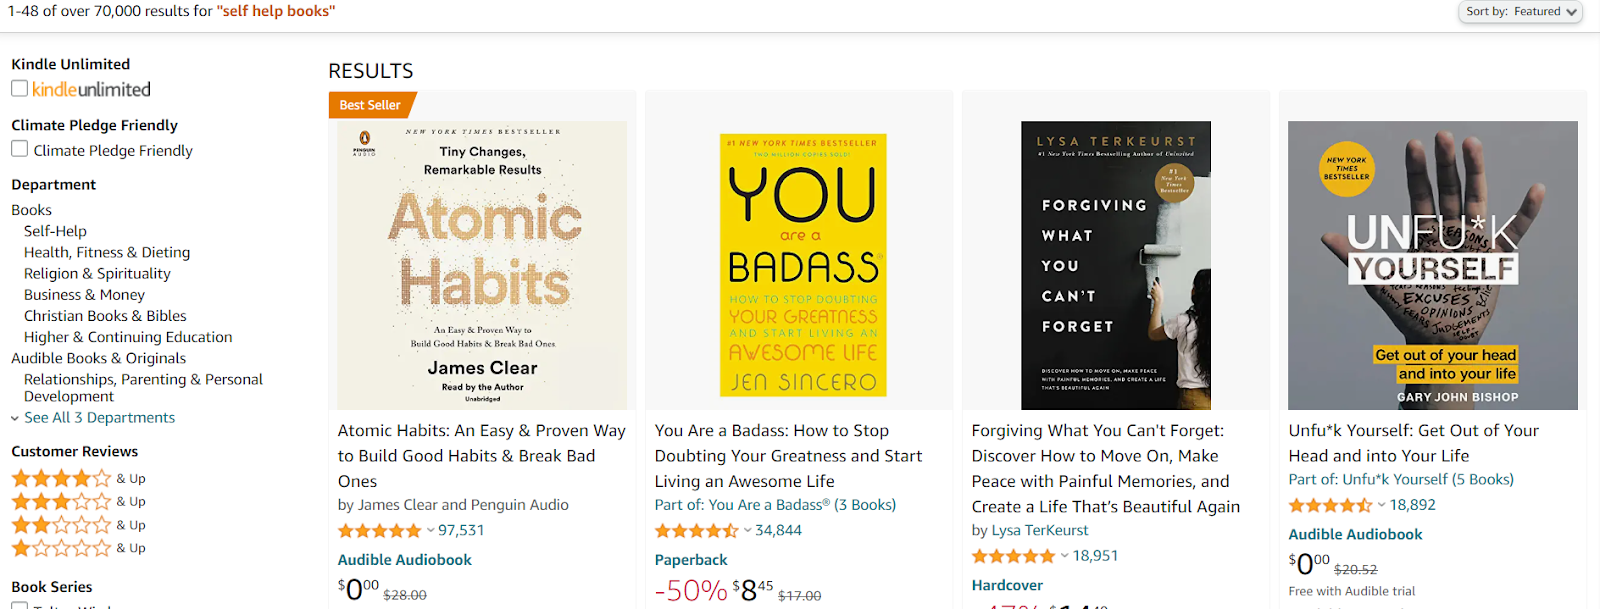The image size is (1600, 609).
Task: Filter by 2 stars & up rating
Action: point(78,525)
